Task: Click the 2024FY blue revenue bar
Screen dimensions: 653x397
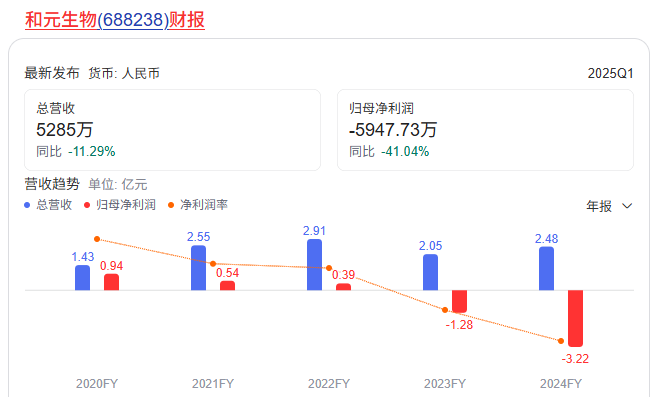Action: pyautogui.click(x=546, y=268)
